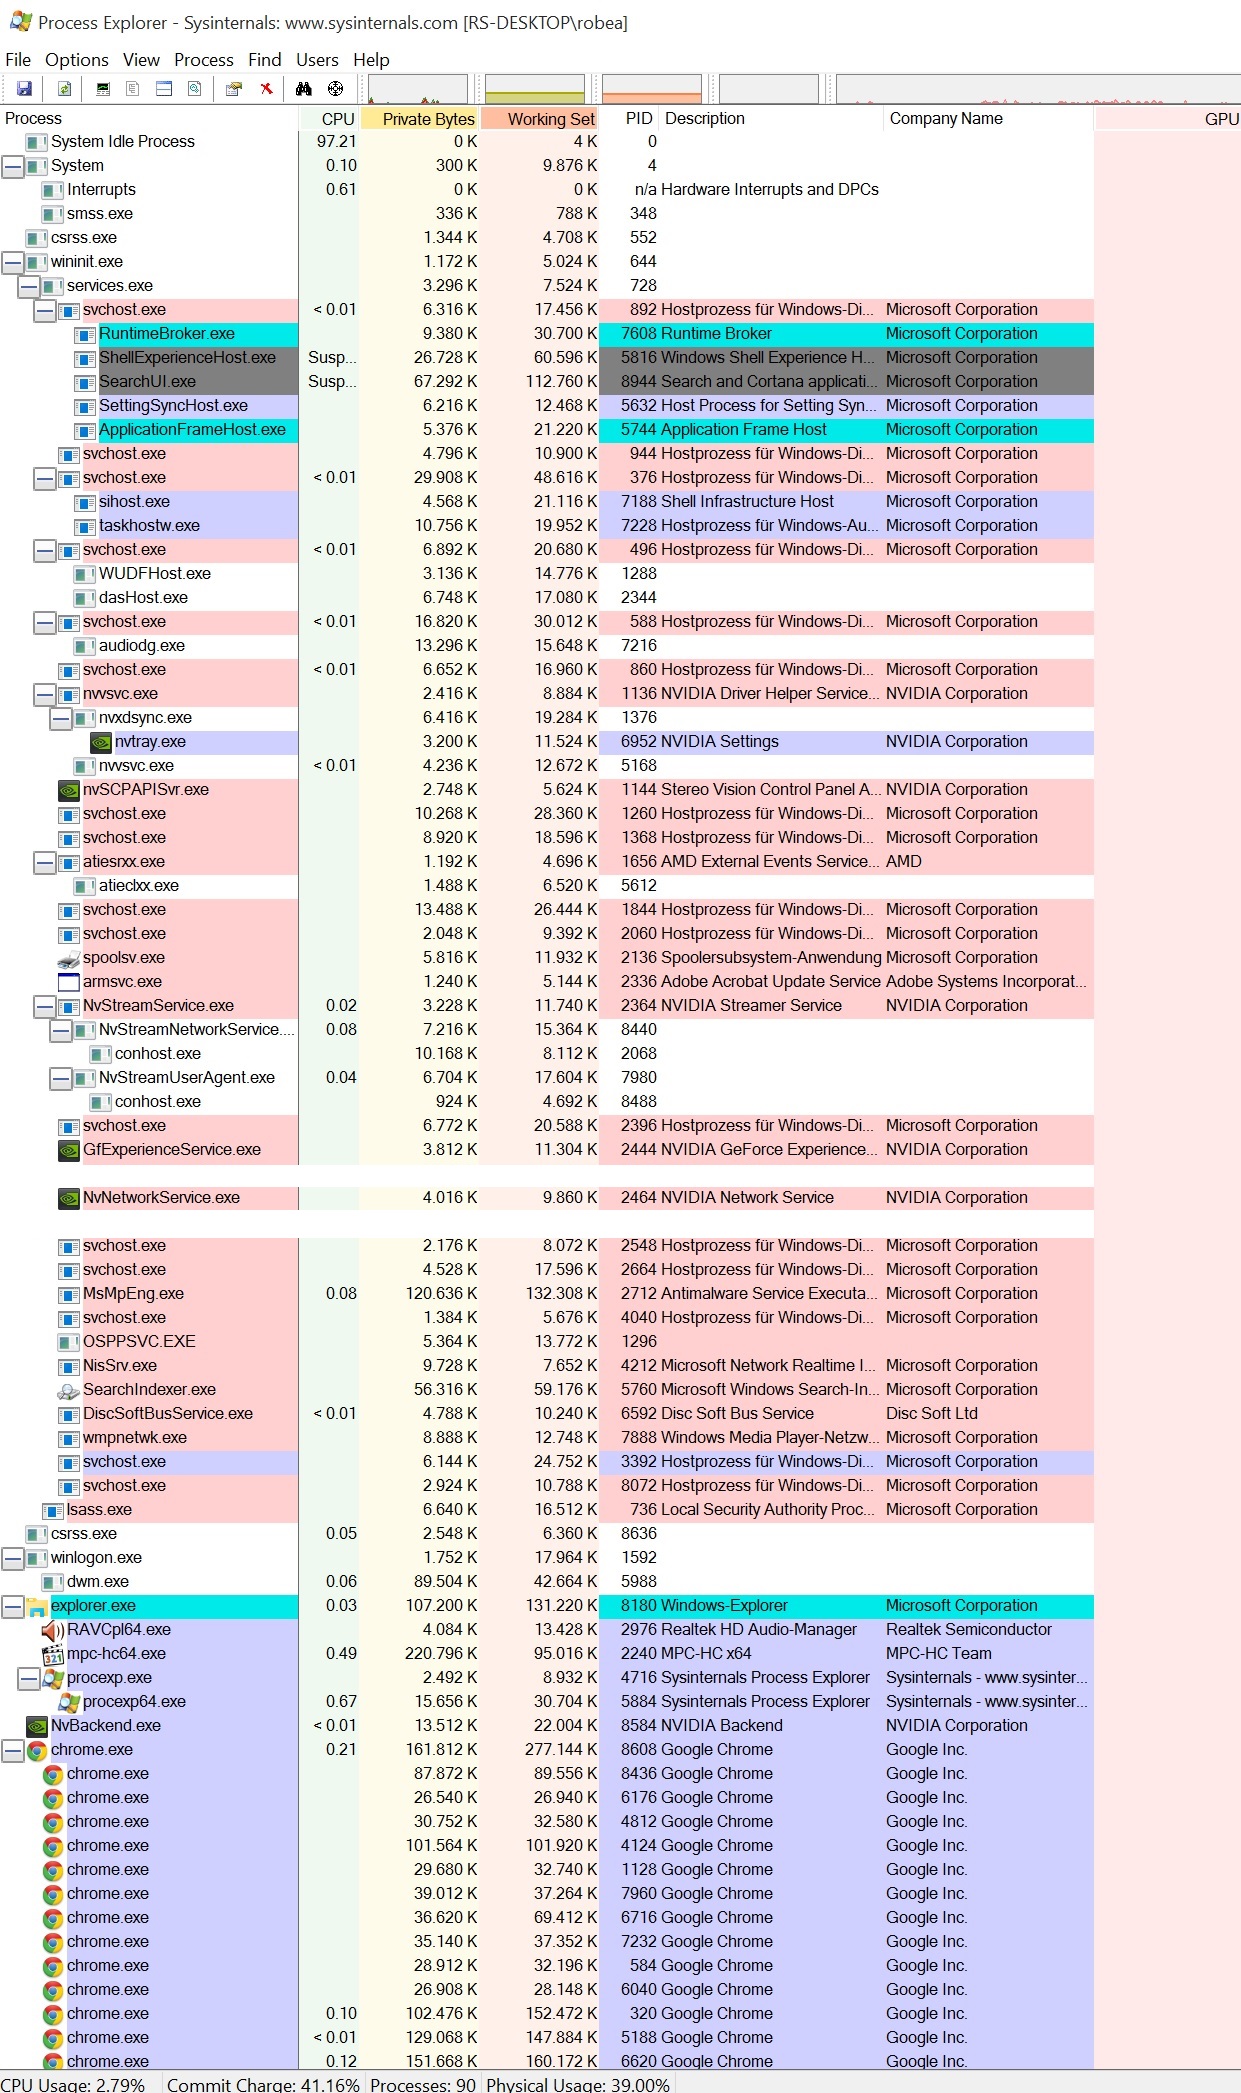Select the RuntimeBroker.exe process row

click(x=547, y=334)
